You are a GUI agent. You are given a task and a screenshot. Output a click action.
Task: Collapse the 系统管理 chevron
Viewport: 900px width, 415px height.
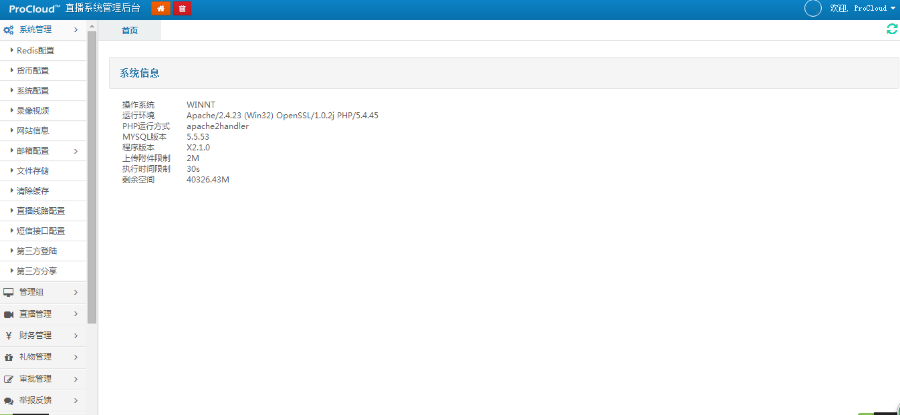pyautogui.click(x=76, y=30)
